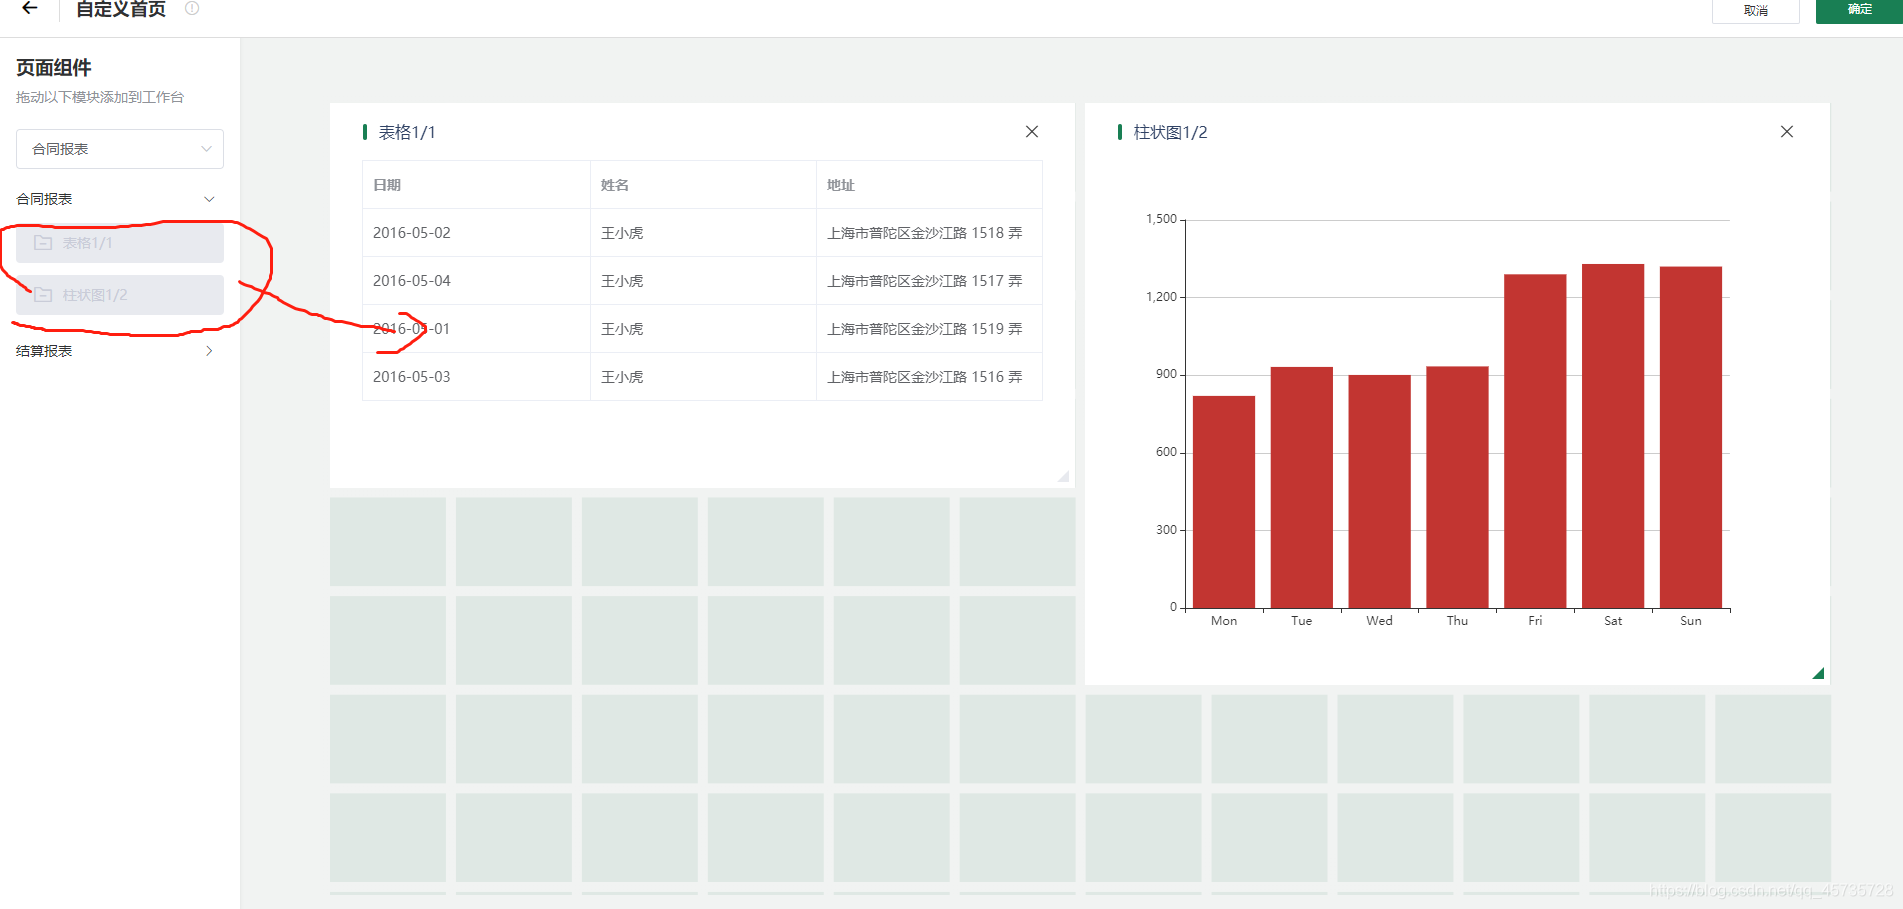
Task: Click the folder icon beside 表格1/1
Action: pyautogui.click(x=43, y=243)
